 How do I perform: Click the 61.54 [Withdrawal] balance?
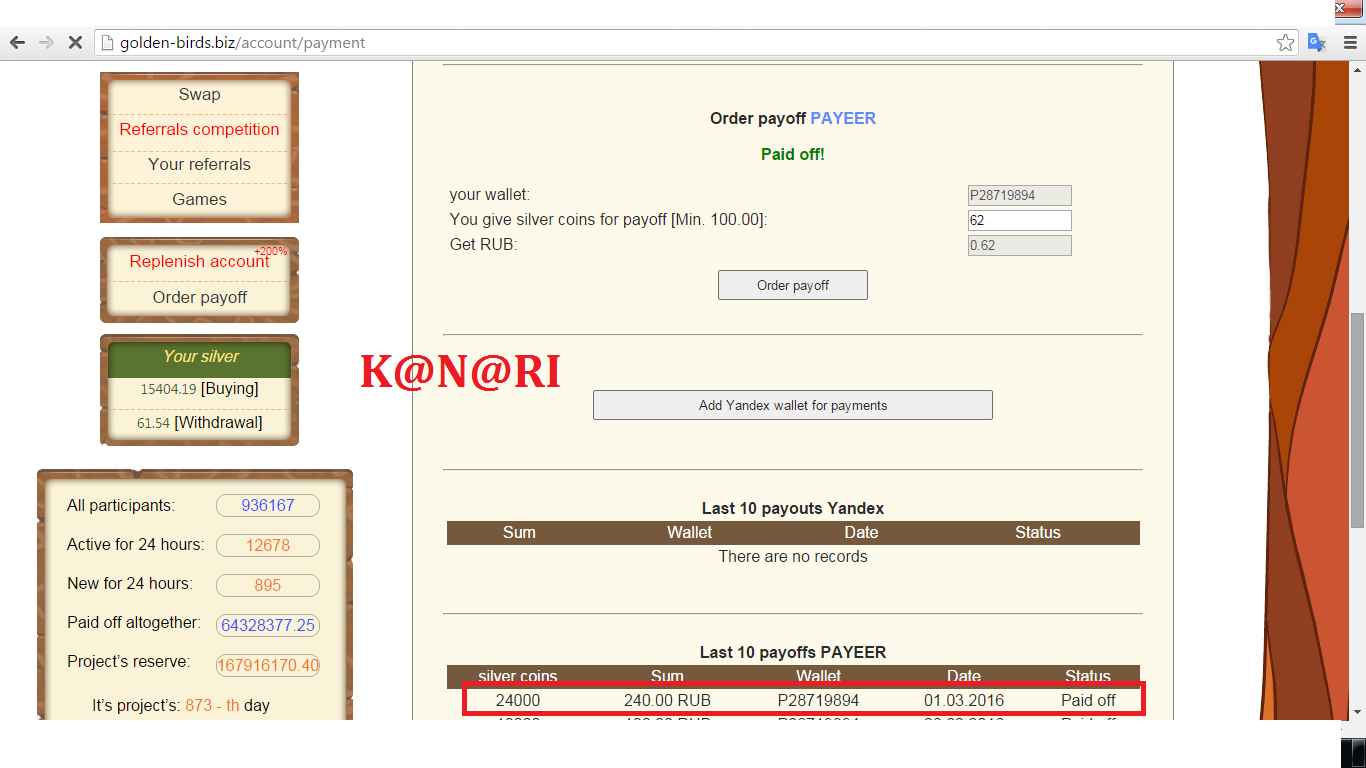pos(199,423)
